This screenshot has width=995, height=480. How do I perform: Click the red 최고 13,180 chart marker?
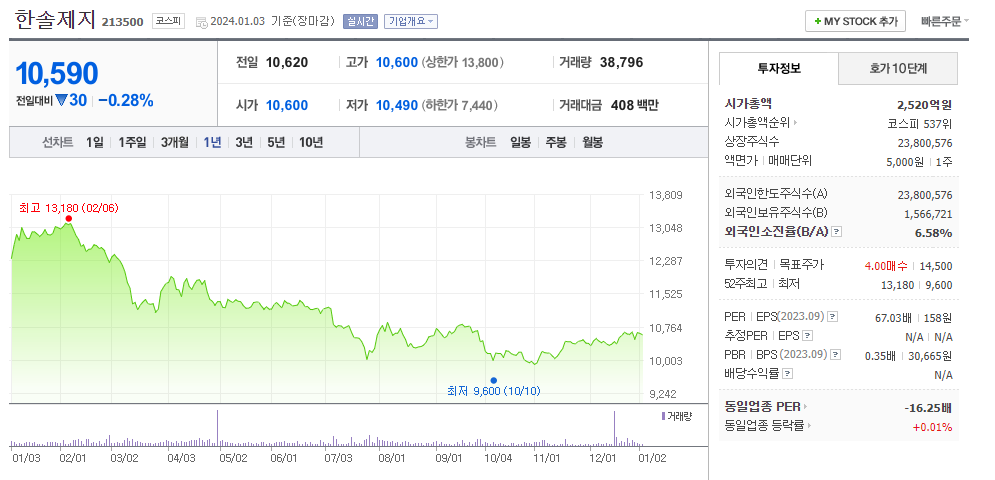tap(69, 218)
